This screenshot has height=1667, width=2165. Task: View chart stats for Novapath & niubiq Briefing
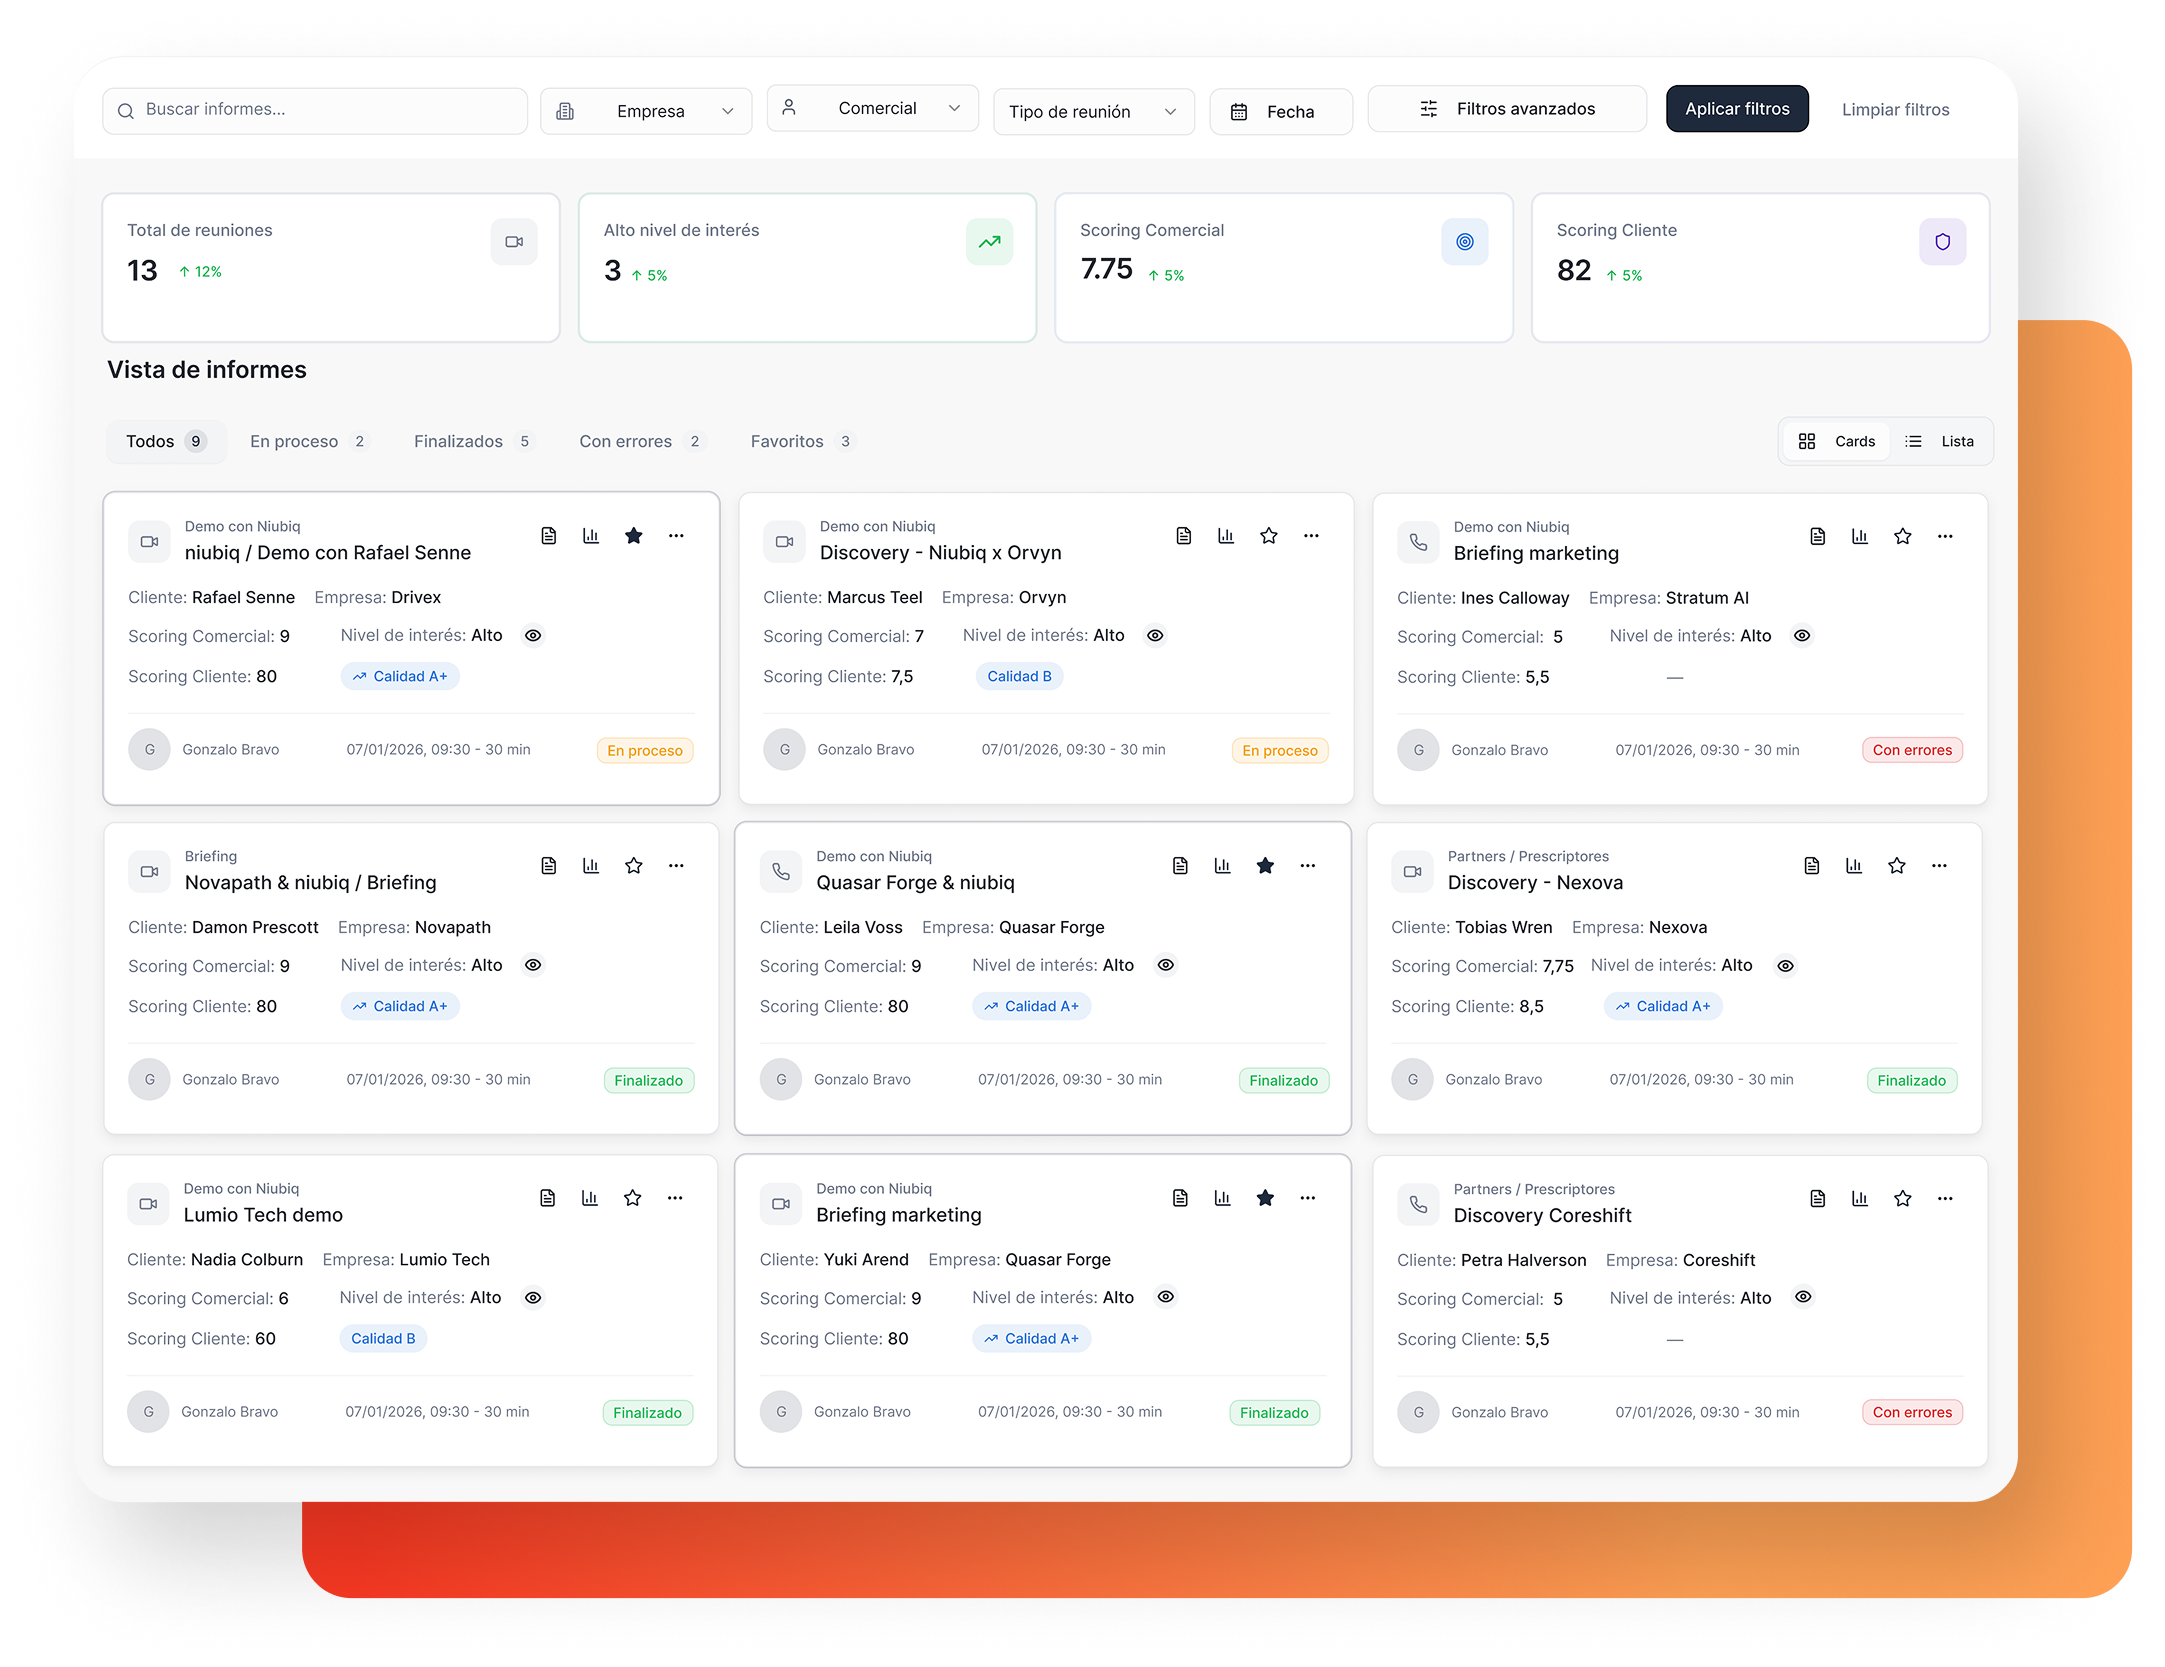click(591, 866)
